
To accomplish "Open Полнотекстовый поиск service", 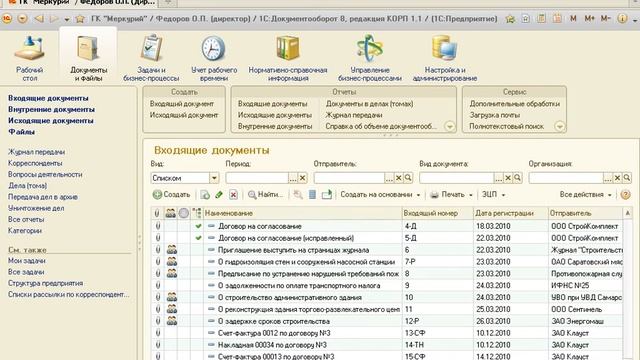I will click(506, 127).
